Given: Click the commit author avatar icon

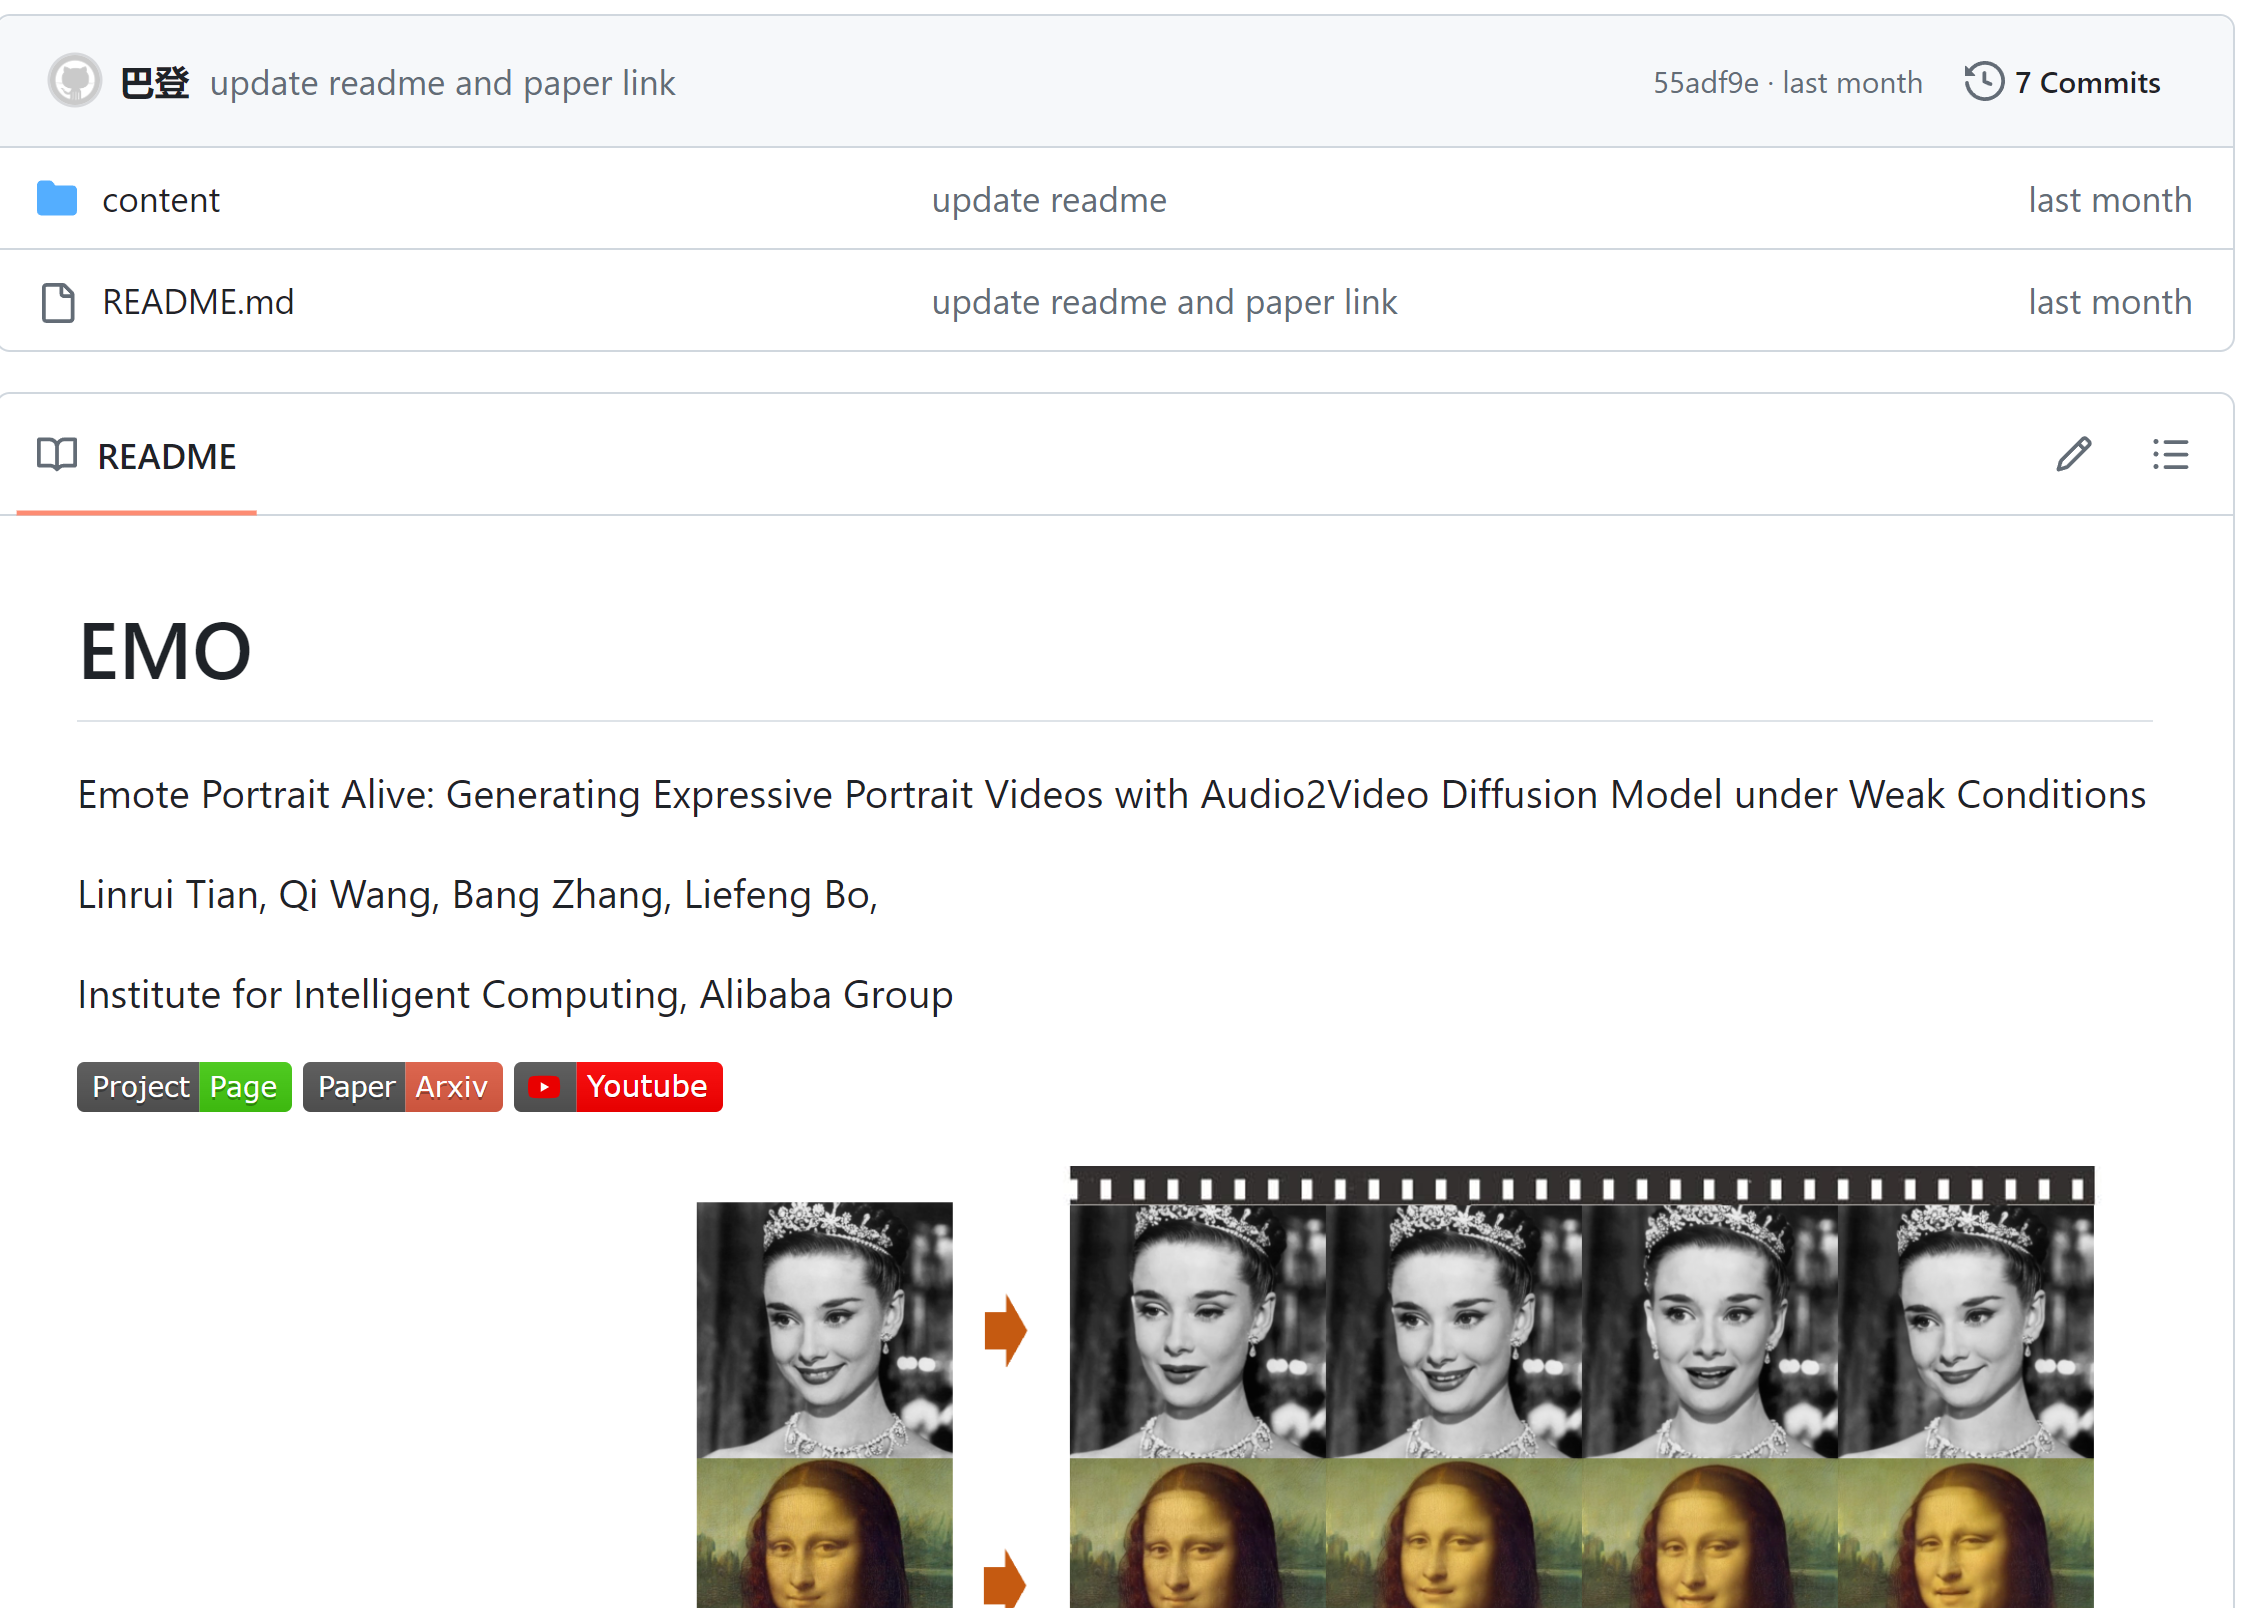Looking at the screenshot, I should tap(75, 81).
